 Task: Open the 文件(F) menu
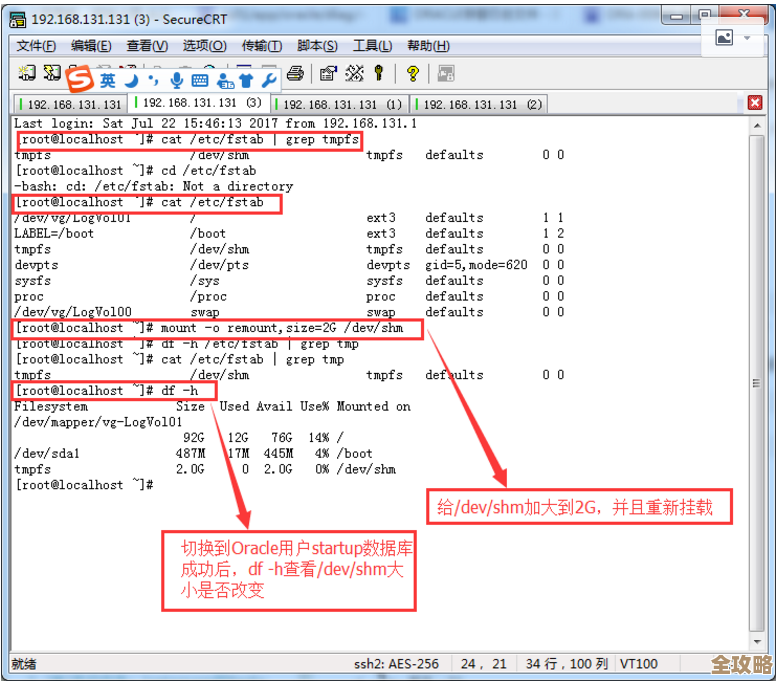pos(36,46)
